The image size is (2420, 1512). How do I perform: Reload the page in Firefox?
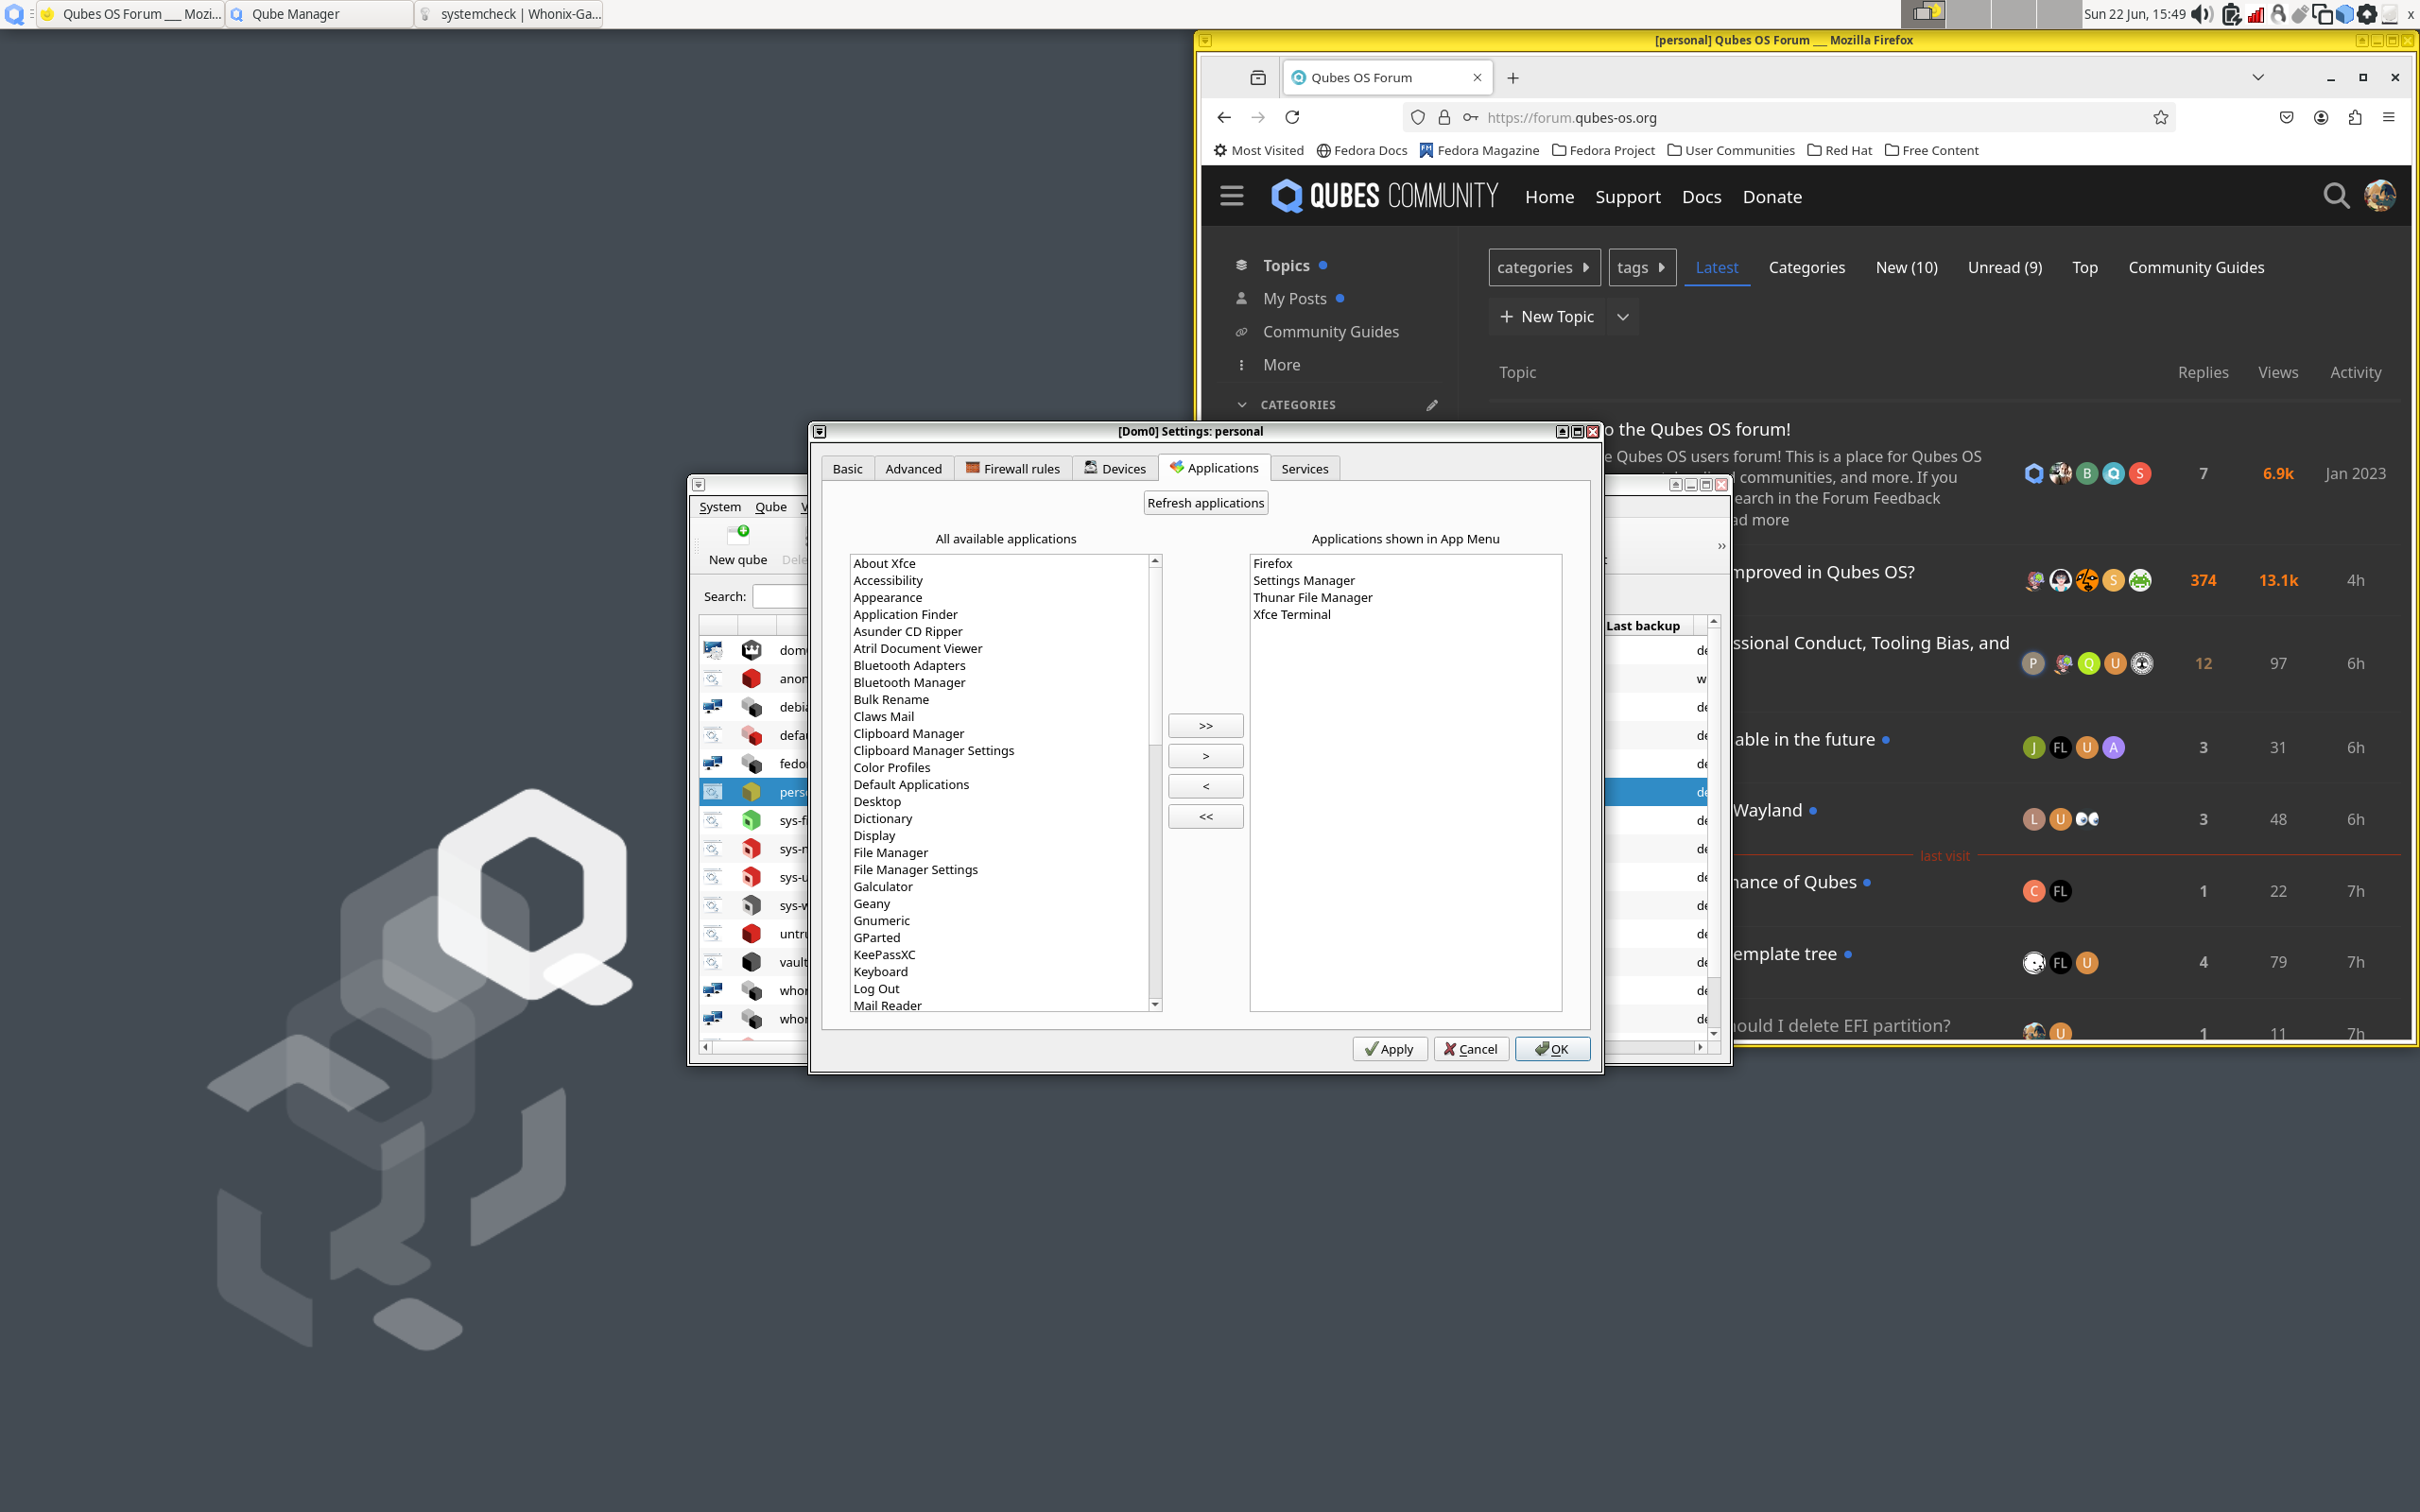[1292, 117]
